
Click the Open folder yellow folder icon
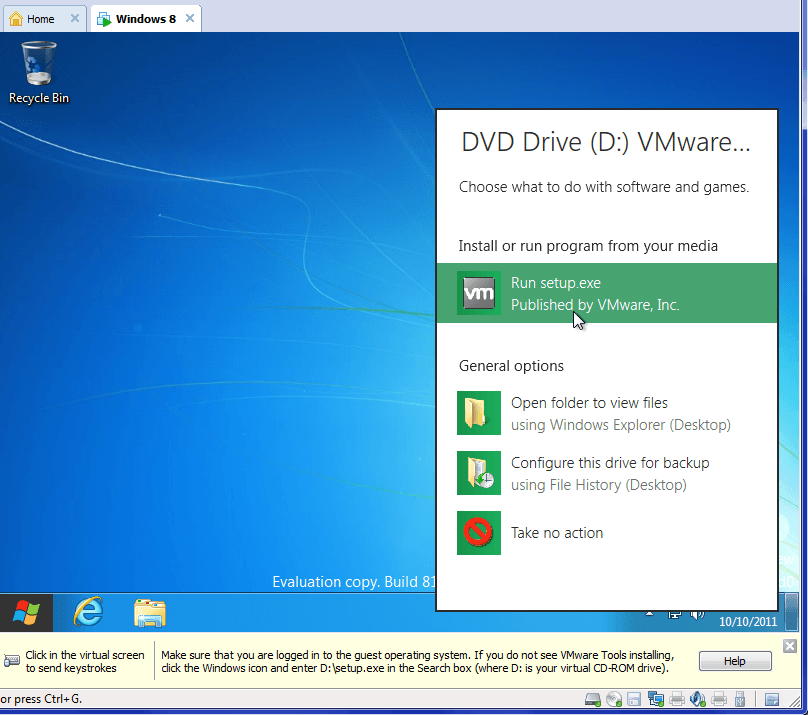pyautogui.click(x=479, y=413)
